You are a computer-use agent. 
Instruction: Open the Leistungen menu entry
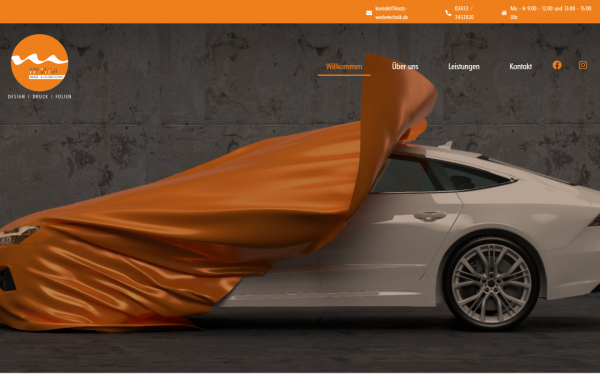[x=464, y=67]
